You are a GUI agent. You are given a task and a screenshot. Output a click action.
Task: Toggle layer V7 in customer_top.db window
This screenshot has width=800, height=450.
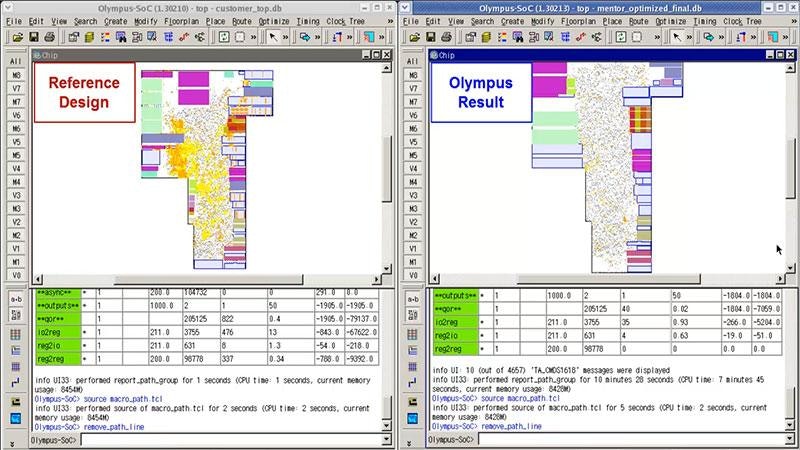pos(16,88)
